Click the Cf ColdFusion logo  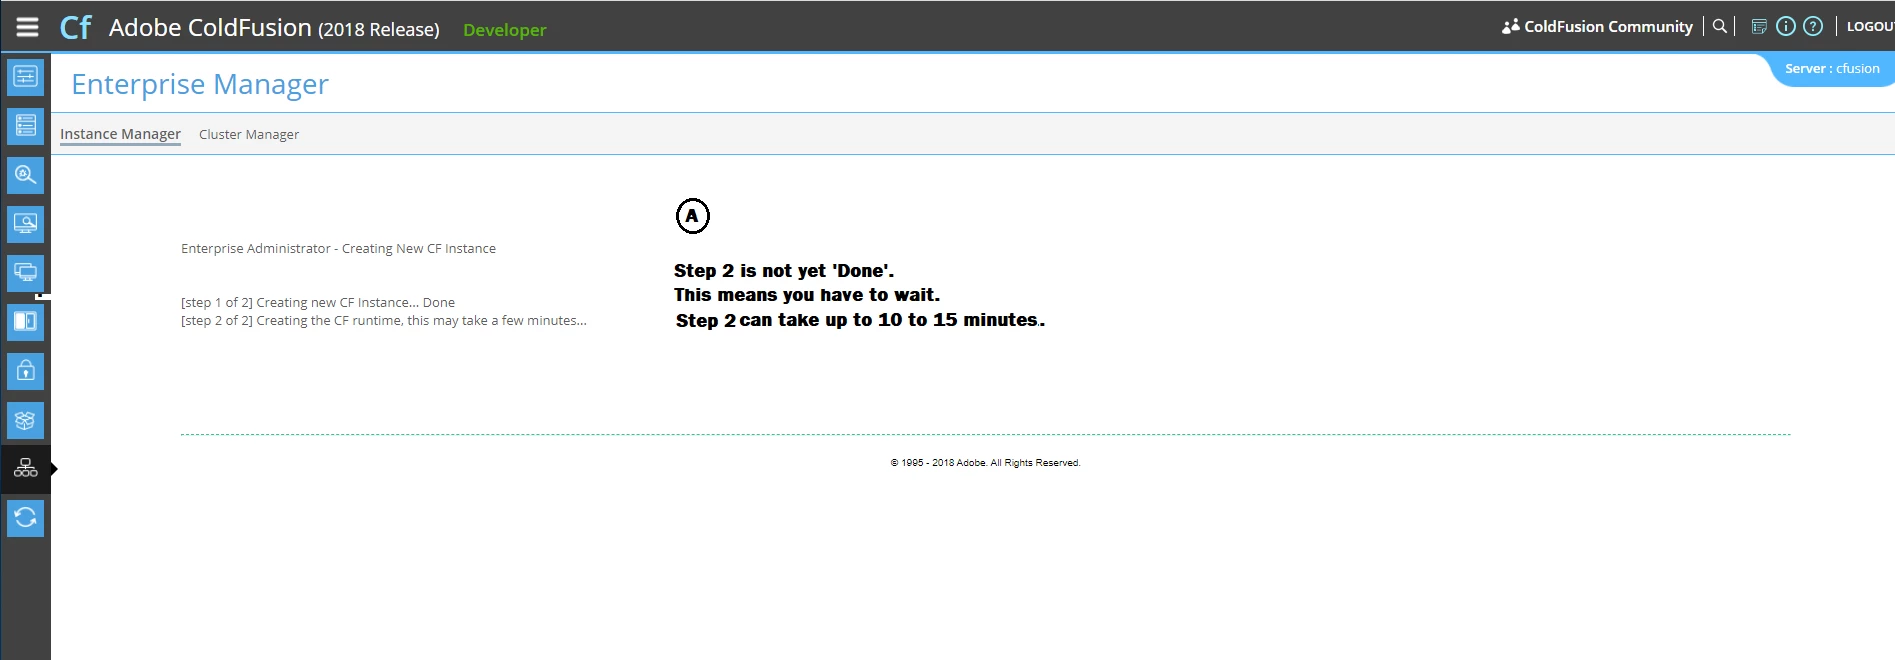76,27
